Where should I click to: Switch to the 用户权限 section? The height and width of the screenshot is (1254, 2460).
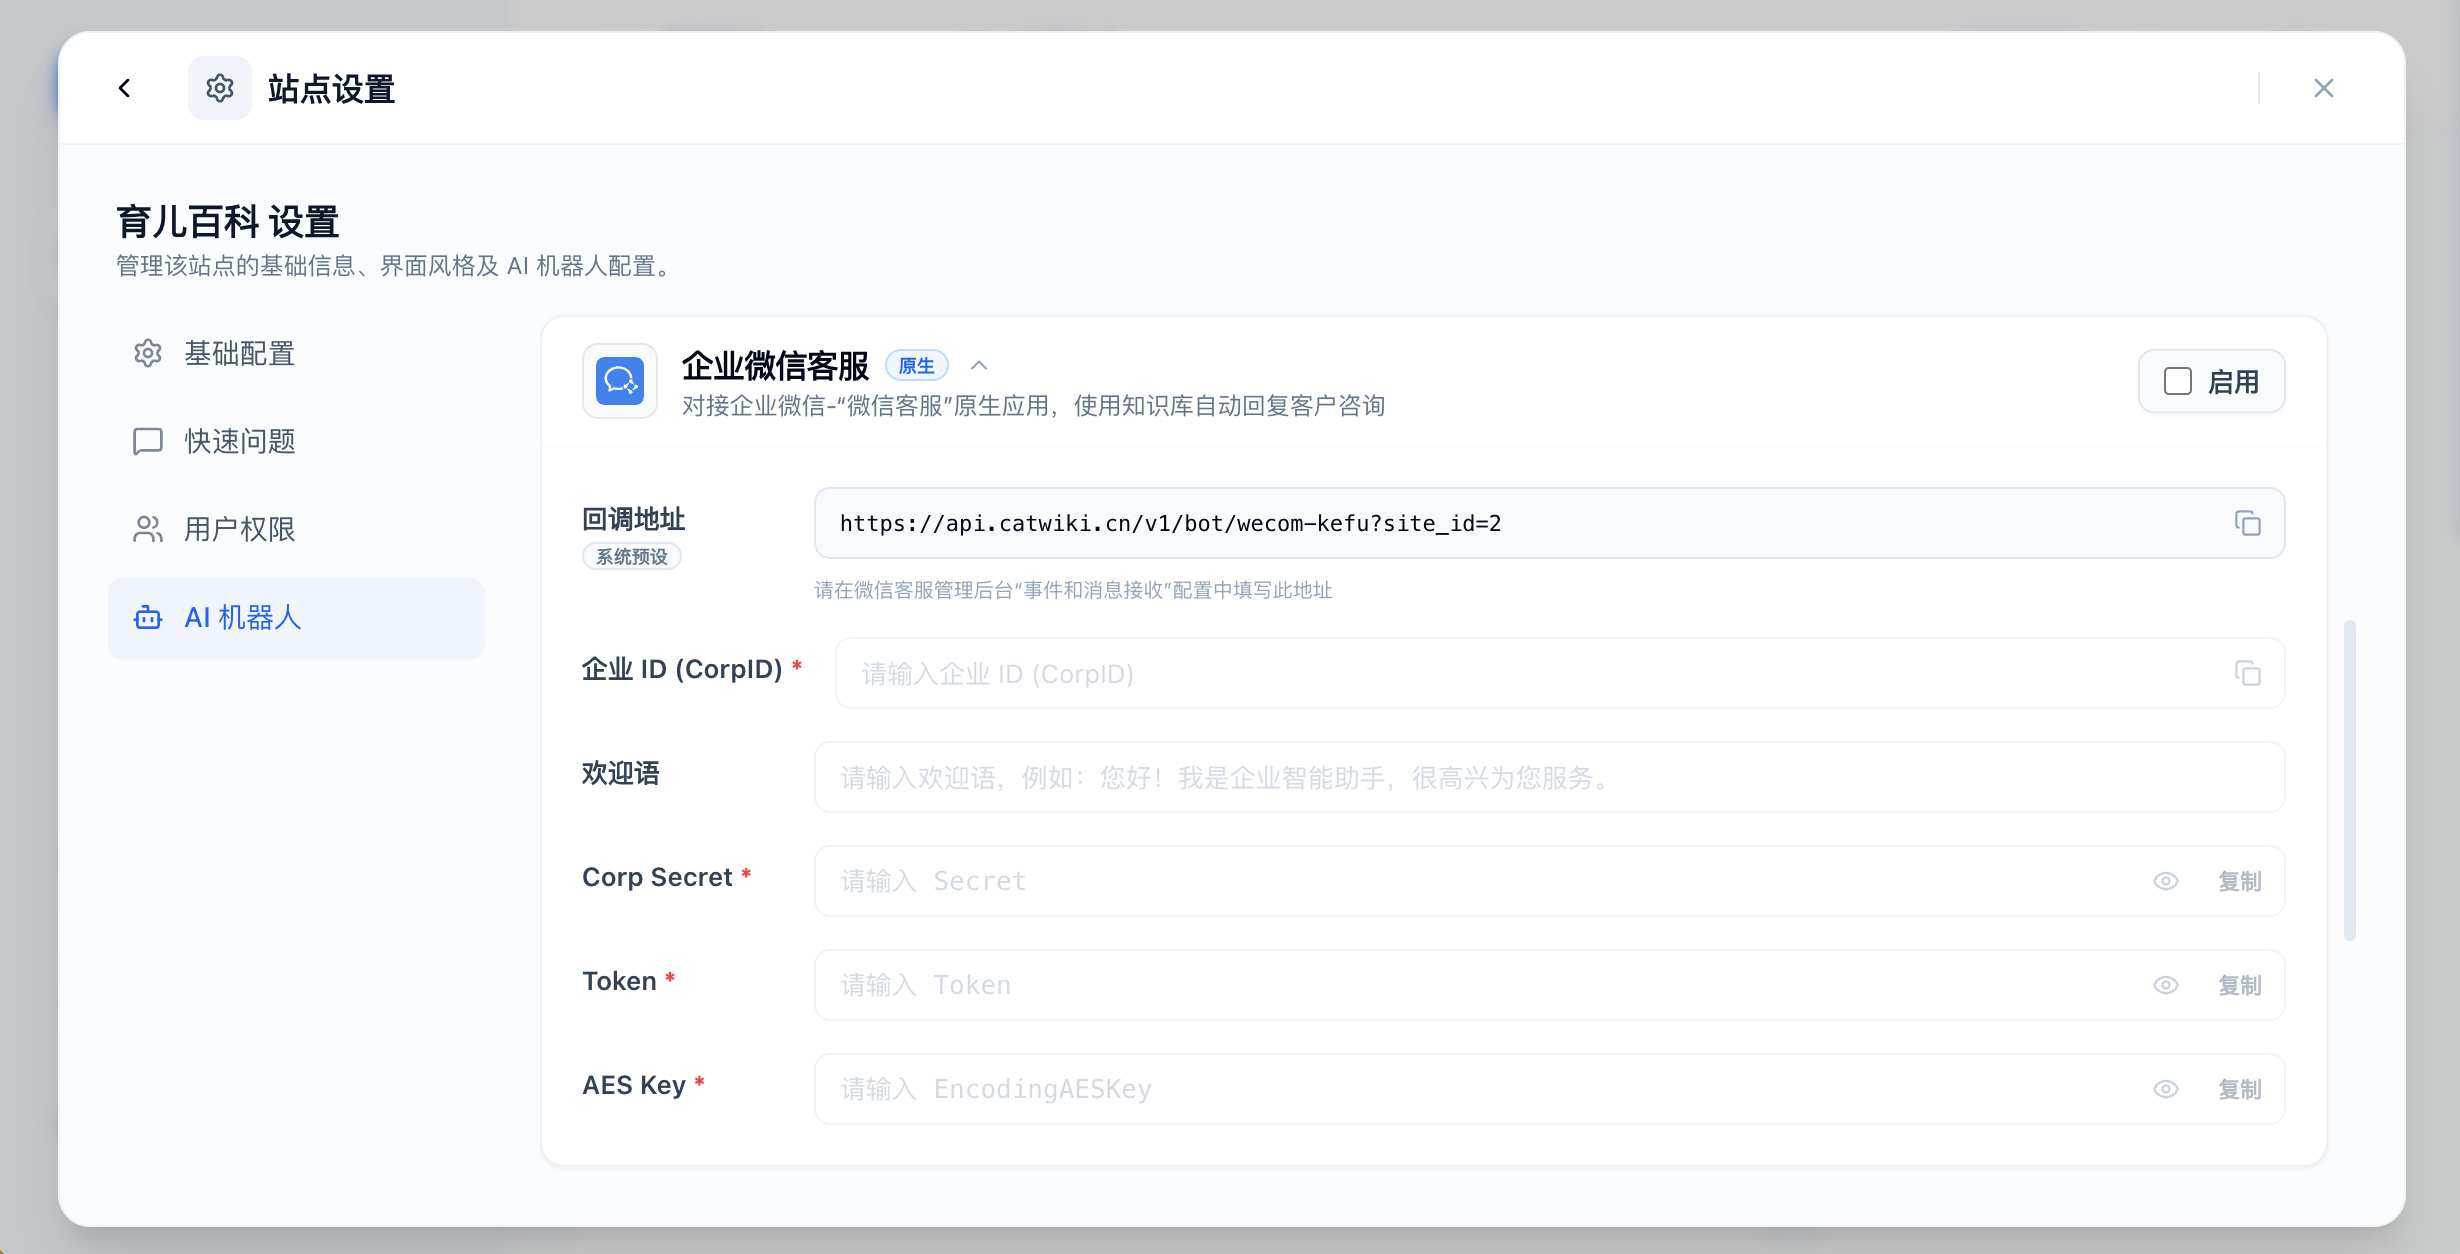[x=238, y=529]
